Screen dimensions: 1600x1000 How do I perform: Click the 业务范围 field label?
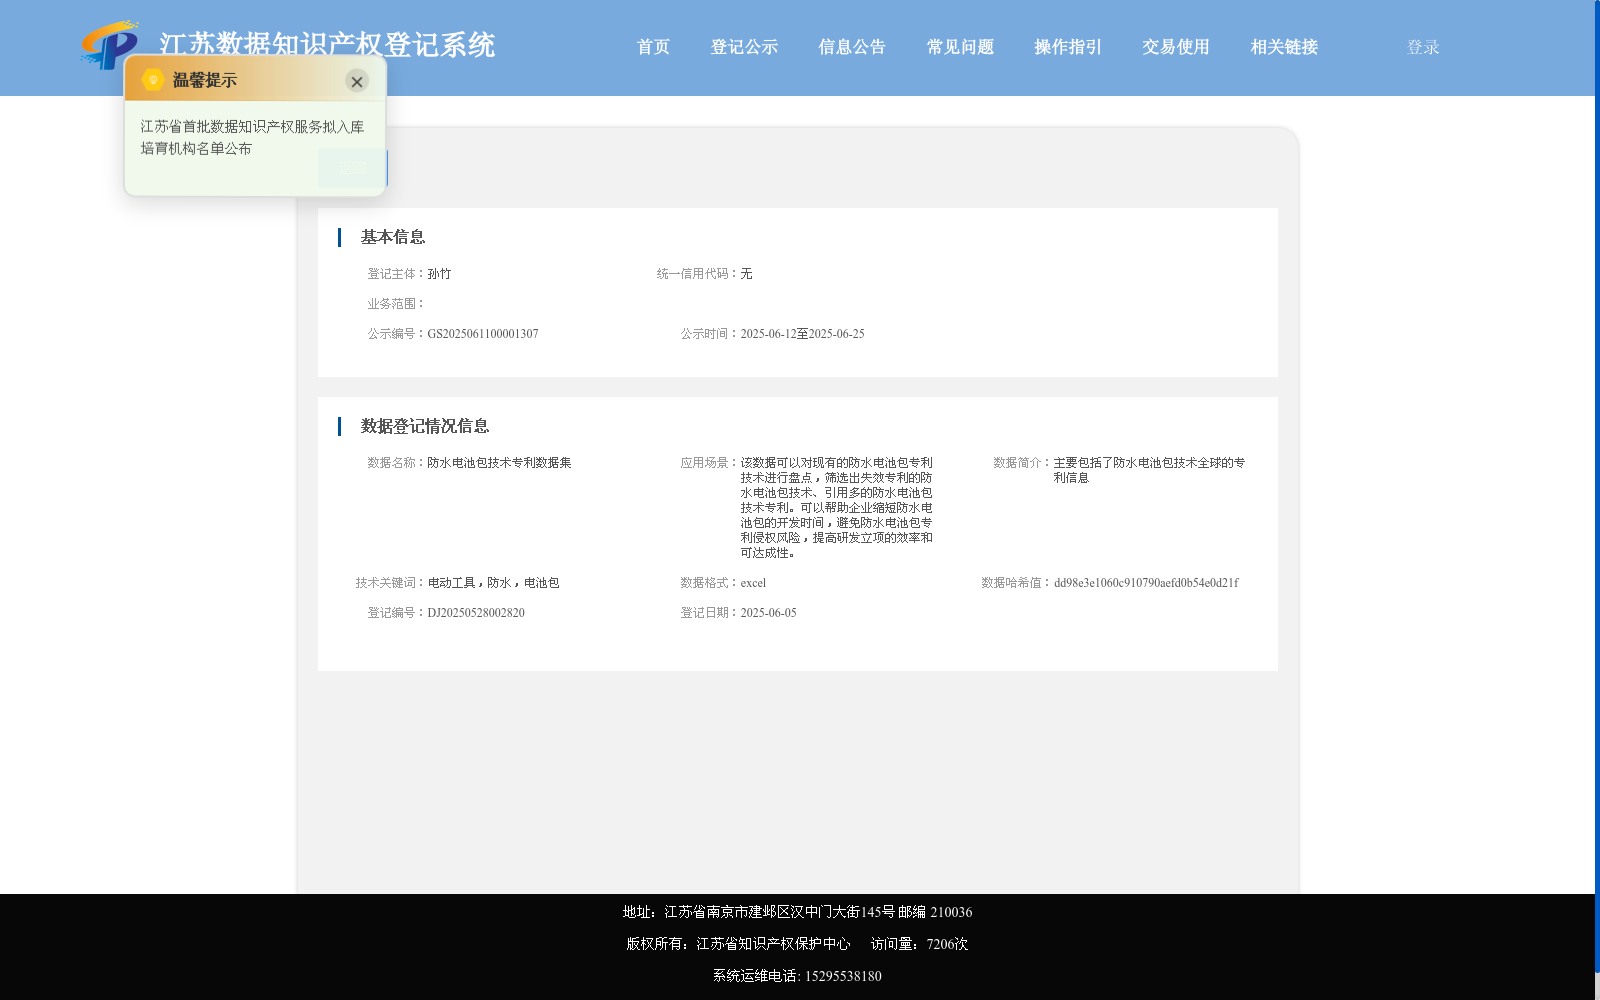396,304
